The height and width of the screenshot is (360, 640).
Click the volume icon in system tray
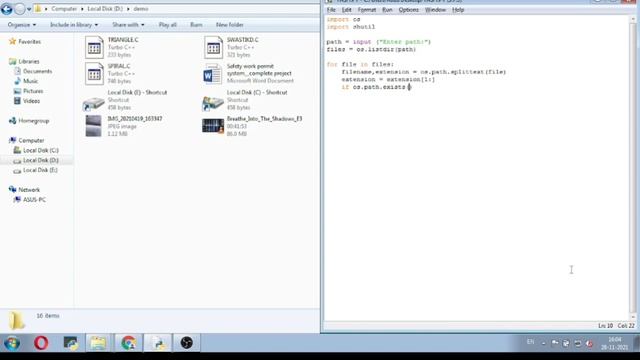click(x=589, y=344)
